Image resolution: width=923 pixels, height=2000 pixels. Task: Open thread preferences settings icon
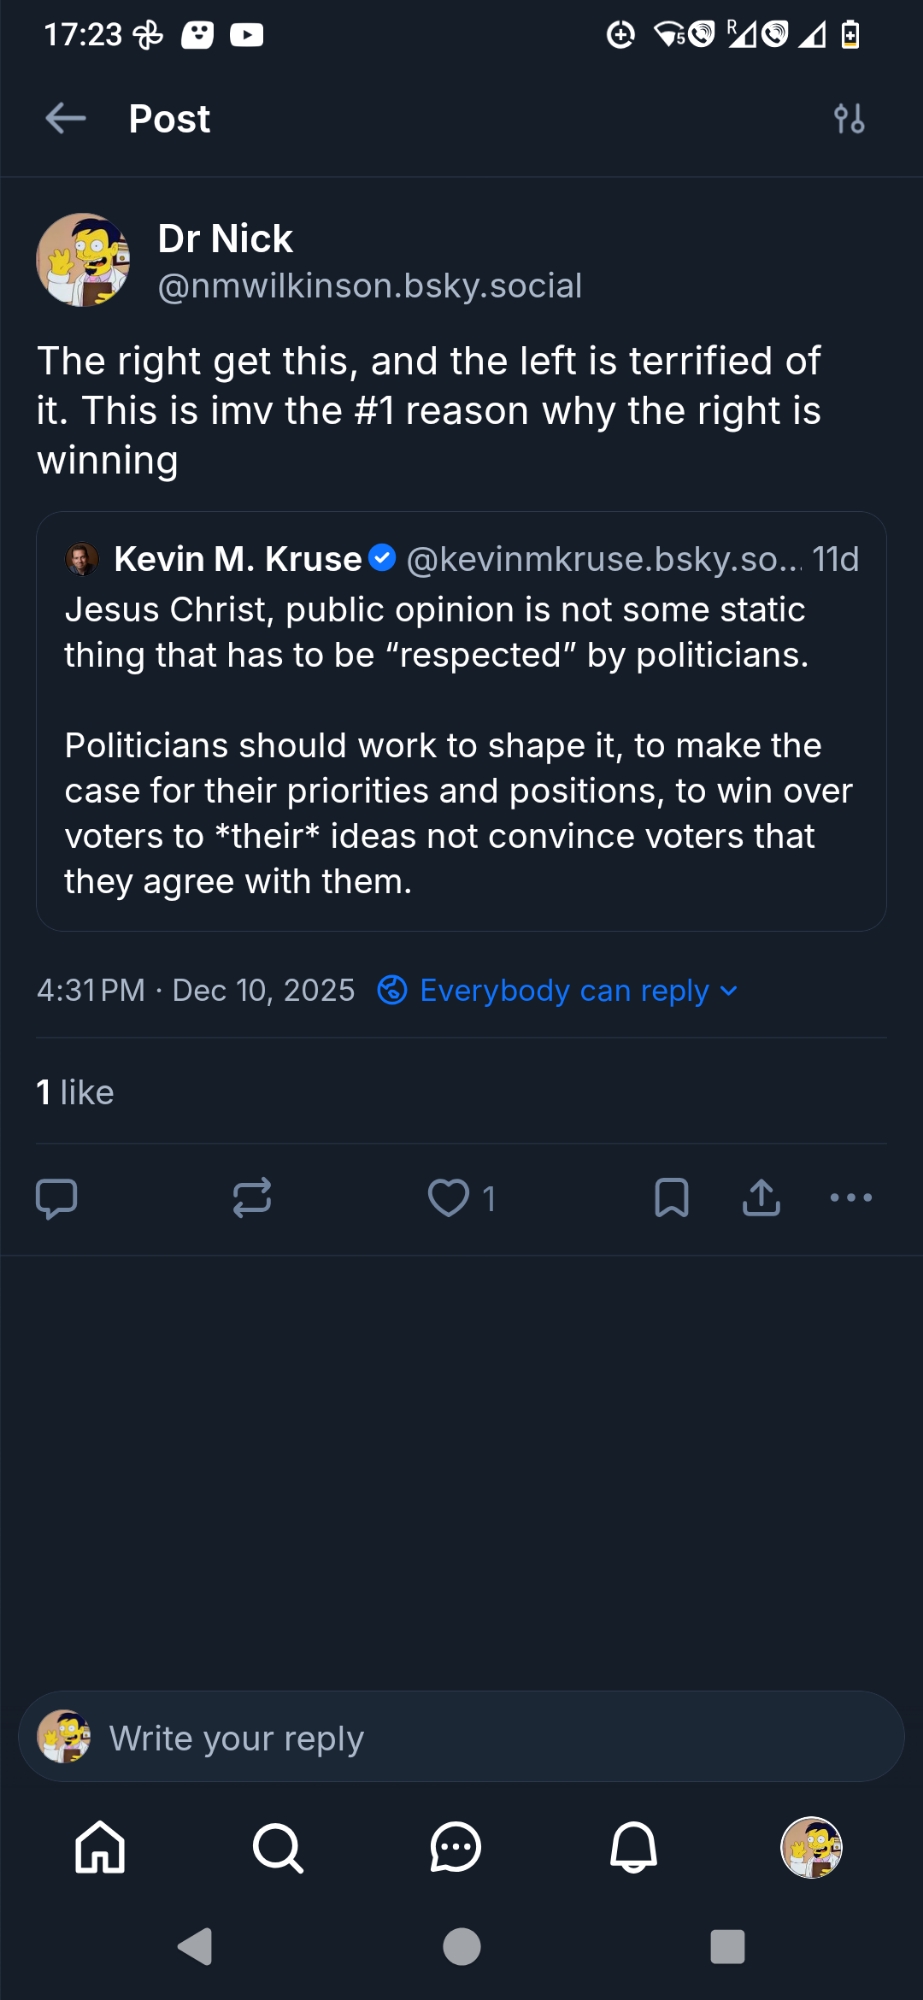pos(849,119)
